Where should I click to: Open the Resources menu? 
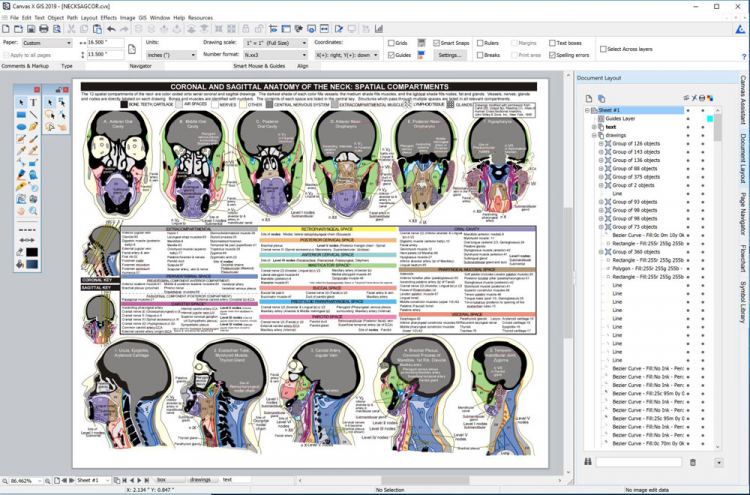200,18
